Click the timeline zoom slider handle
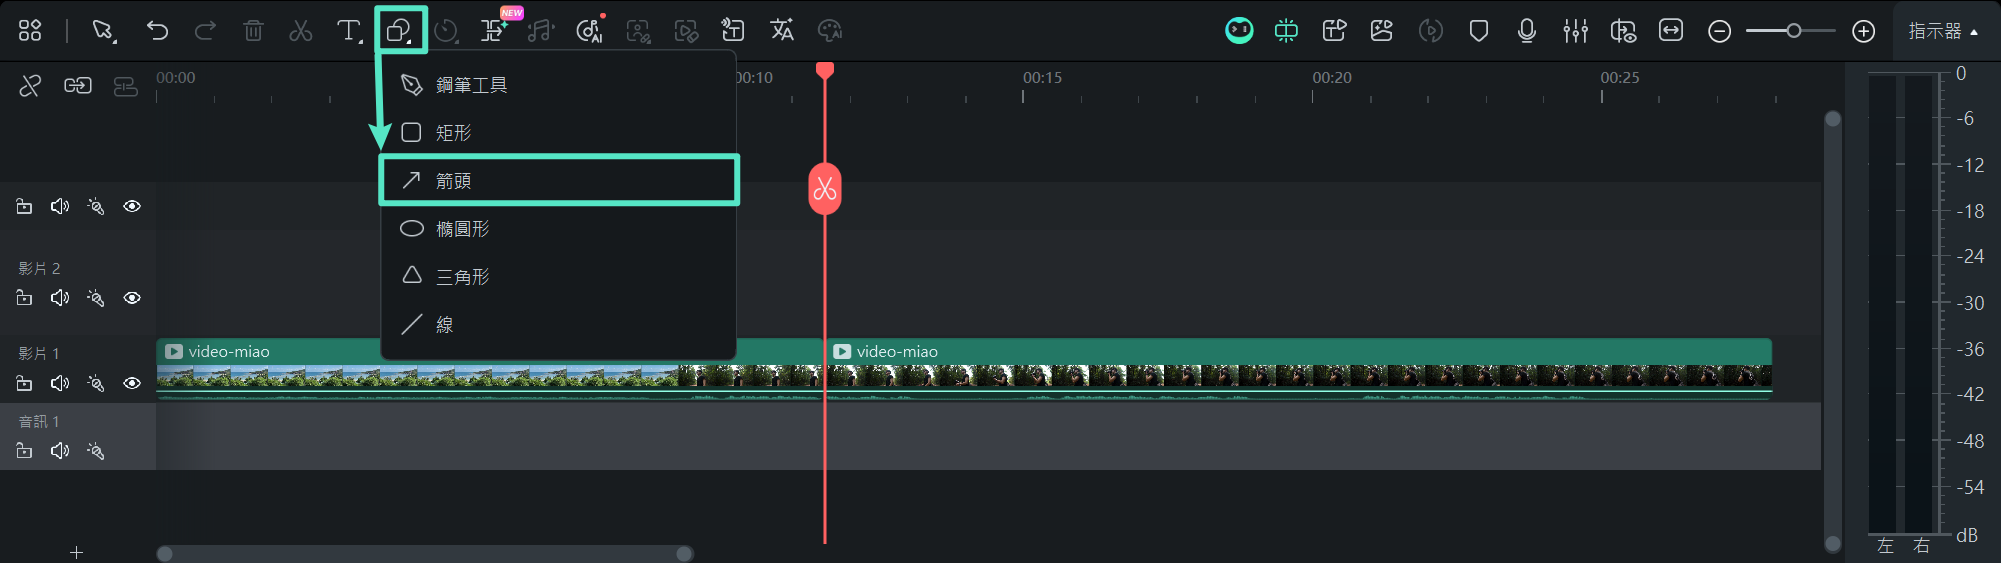 pos(1794,31)
